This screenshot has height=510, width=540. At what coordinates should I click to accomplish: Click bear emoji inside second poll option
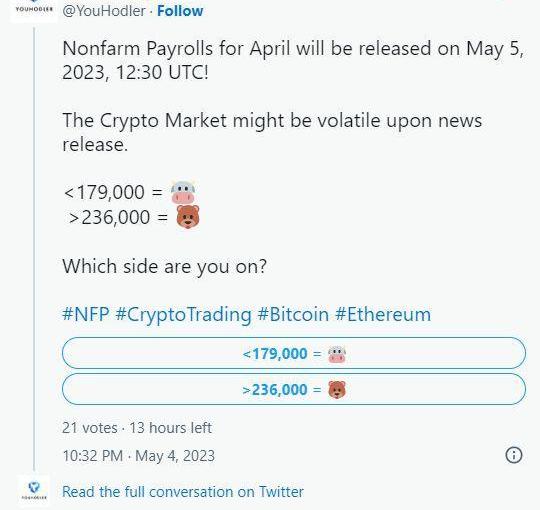tap(336, 390)
